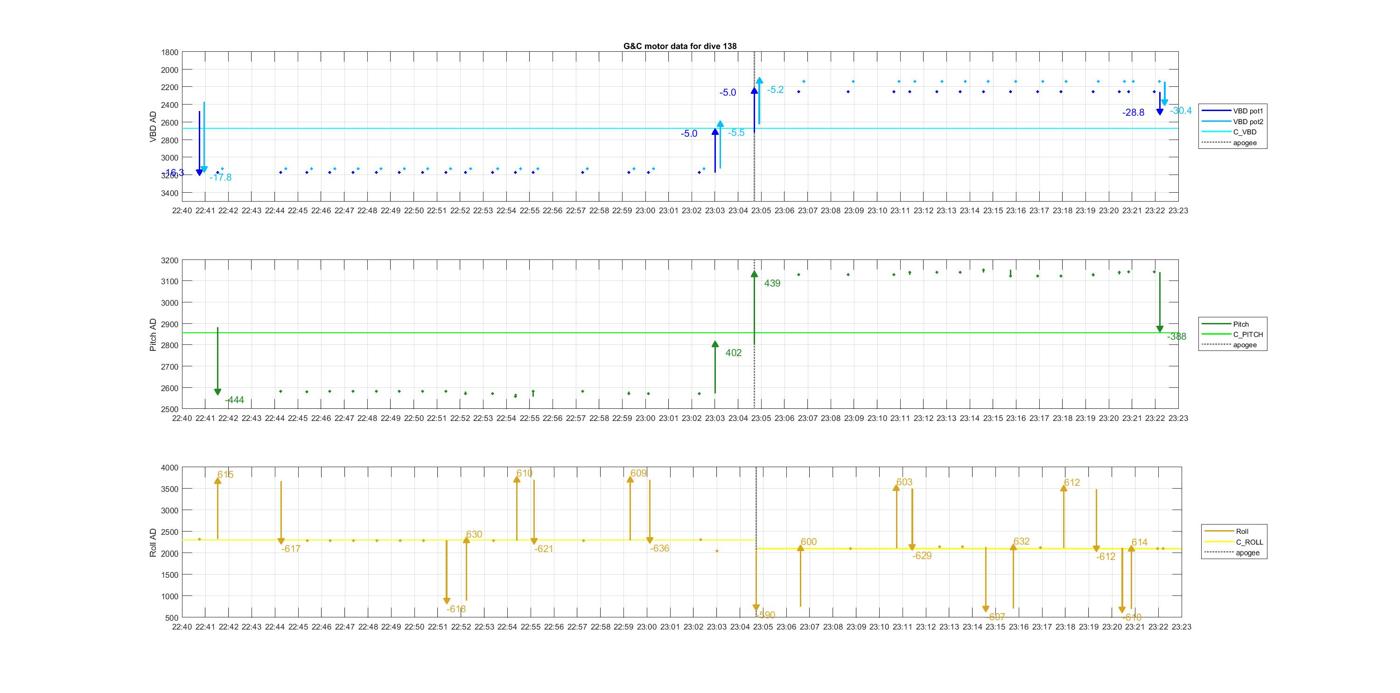Click the '3100' tick on Pitch AD axis
Screen dimensions: 1400x693
point(170,282)
